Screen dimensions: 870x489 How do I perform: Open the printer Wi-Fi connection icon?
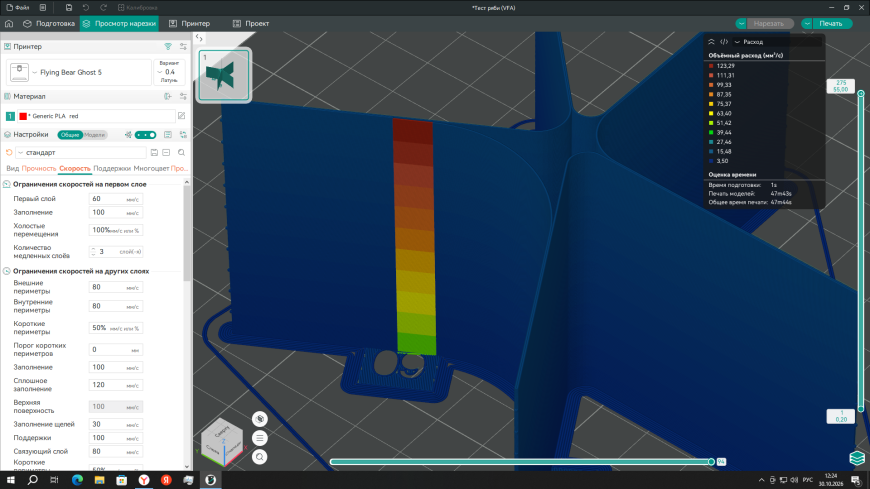pos(168,47)
